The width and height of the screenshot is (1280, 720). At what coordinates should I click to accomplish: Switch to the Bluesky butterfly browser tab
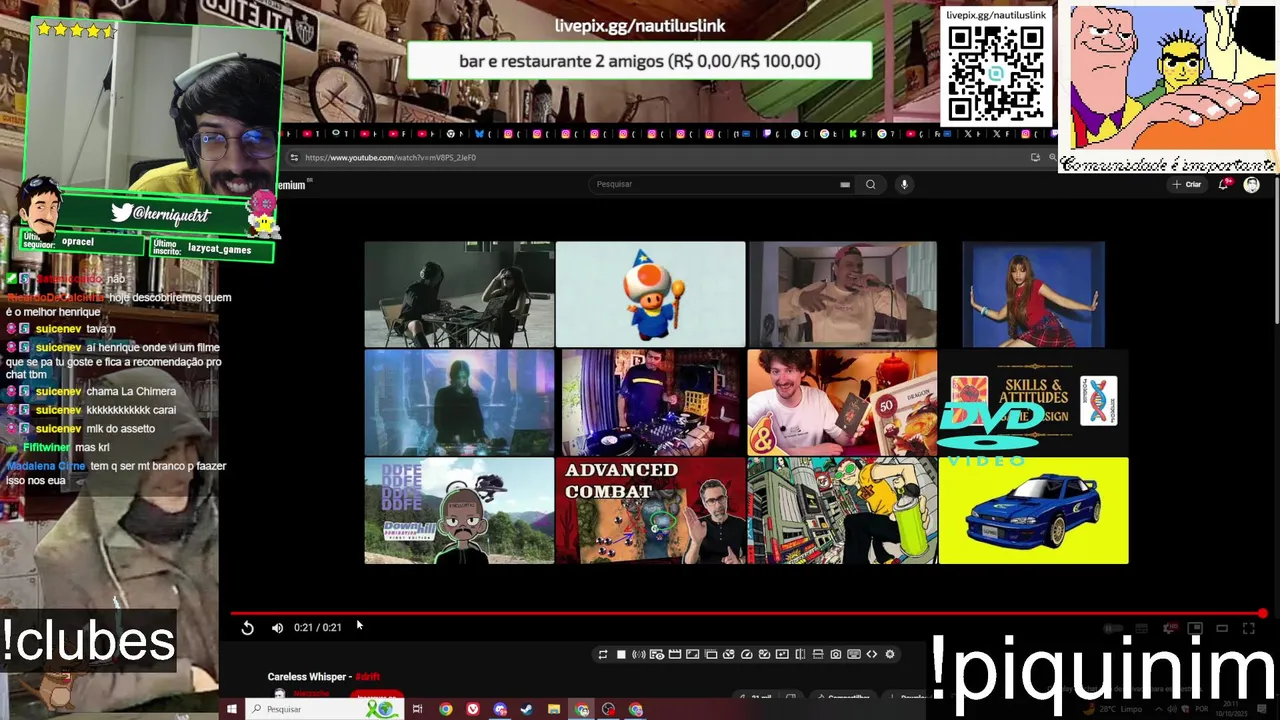480,134
